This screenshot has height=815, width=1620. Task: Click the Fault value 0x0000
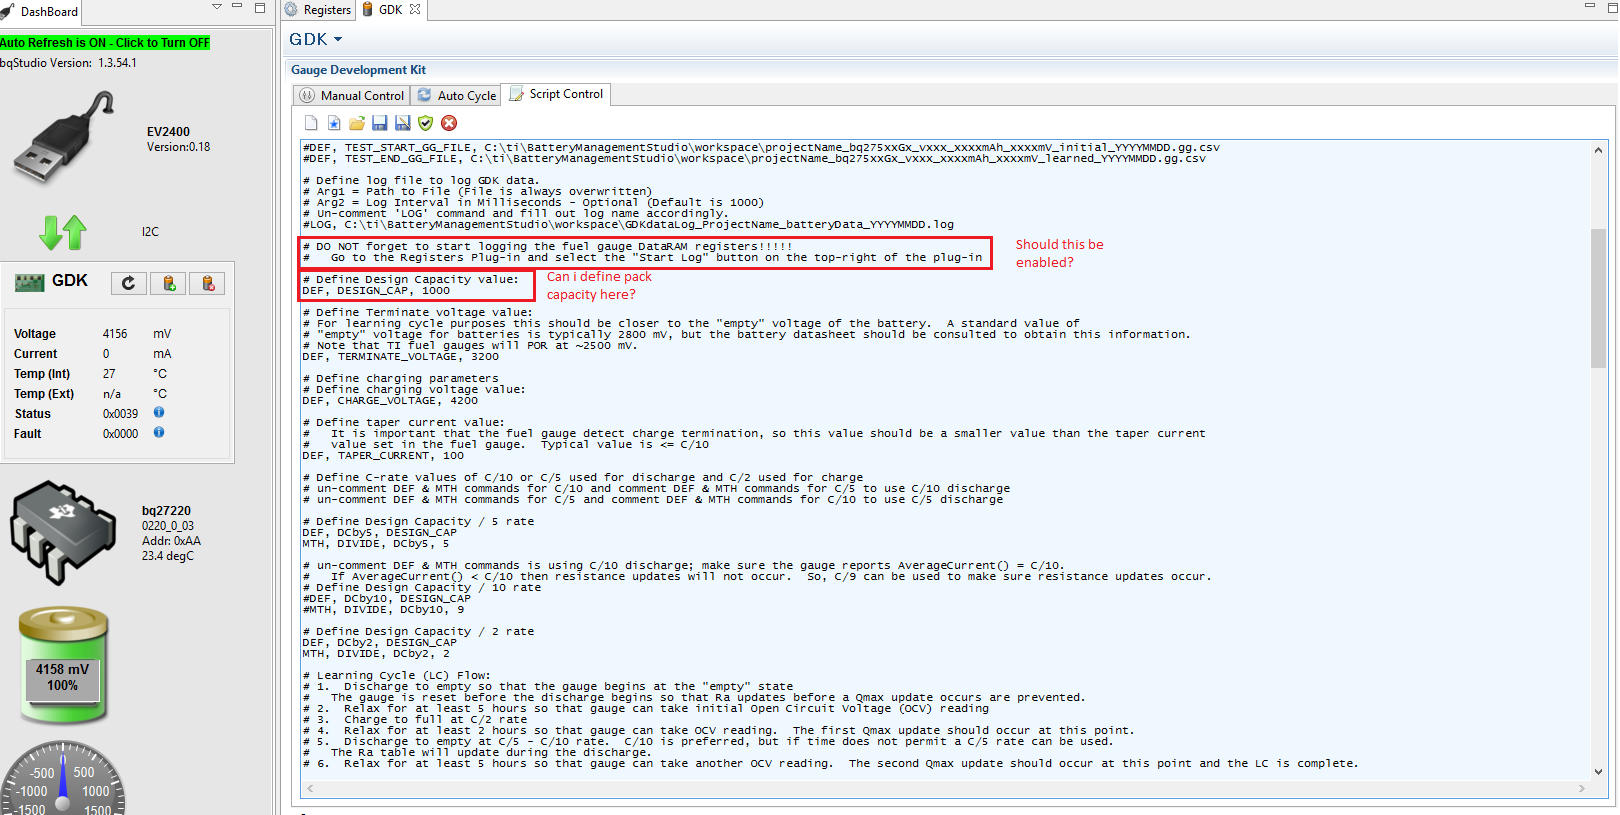click(121, 434)
